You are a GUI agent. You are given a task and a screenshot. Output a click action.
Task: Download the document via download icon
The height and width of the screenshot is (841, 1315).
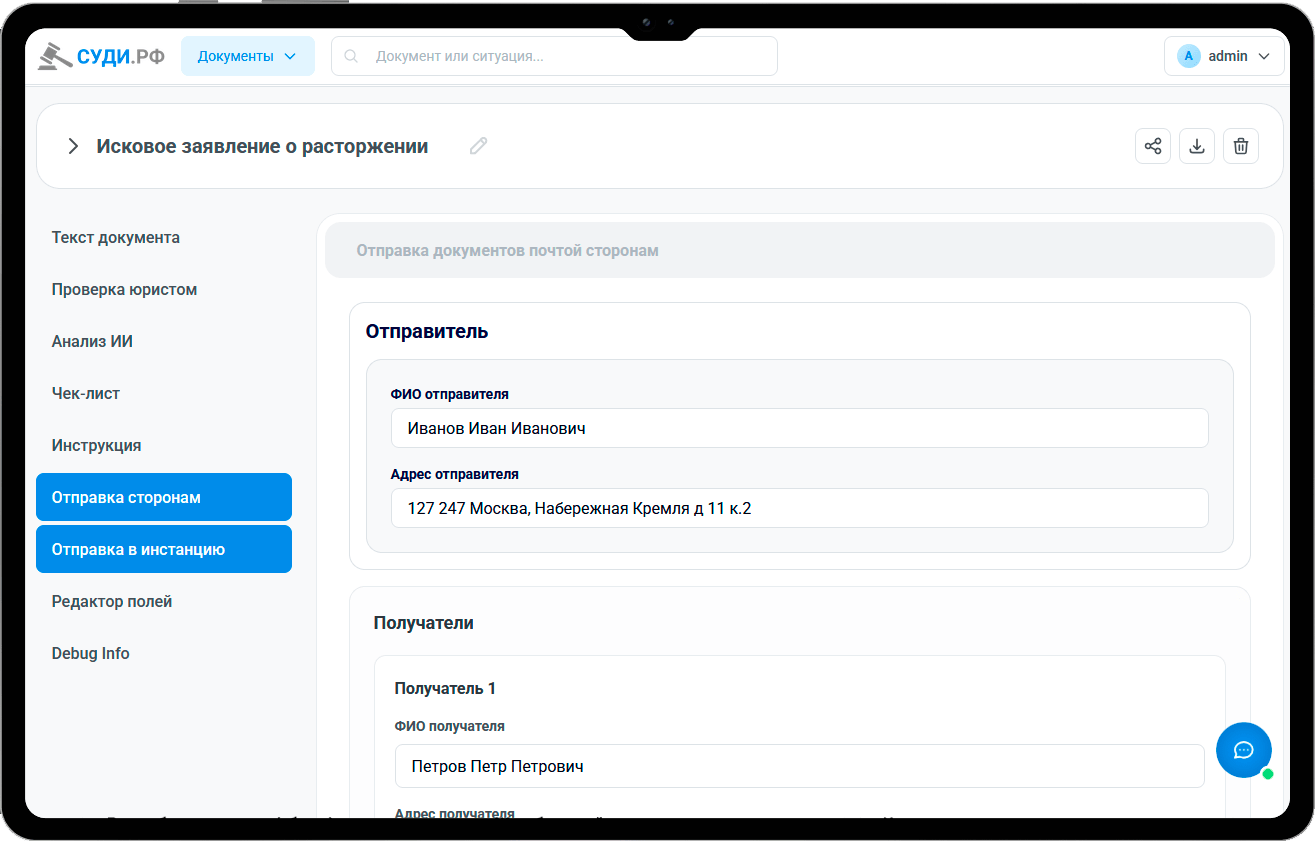point(1196,146)
